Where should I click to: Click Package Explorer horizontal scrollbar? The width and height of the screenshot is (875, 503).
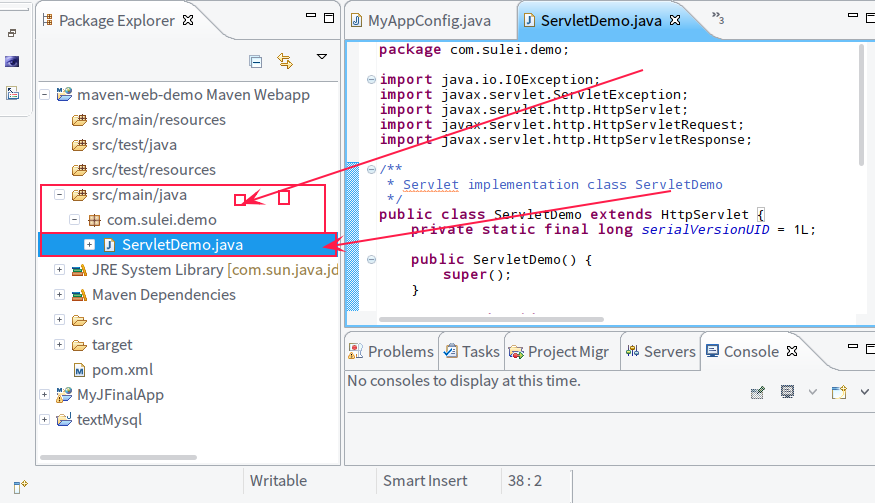coord(118,457)
